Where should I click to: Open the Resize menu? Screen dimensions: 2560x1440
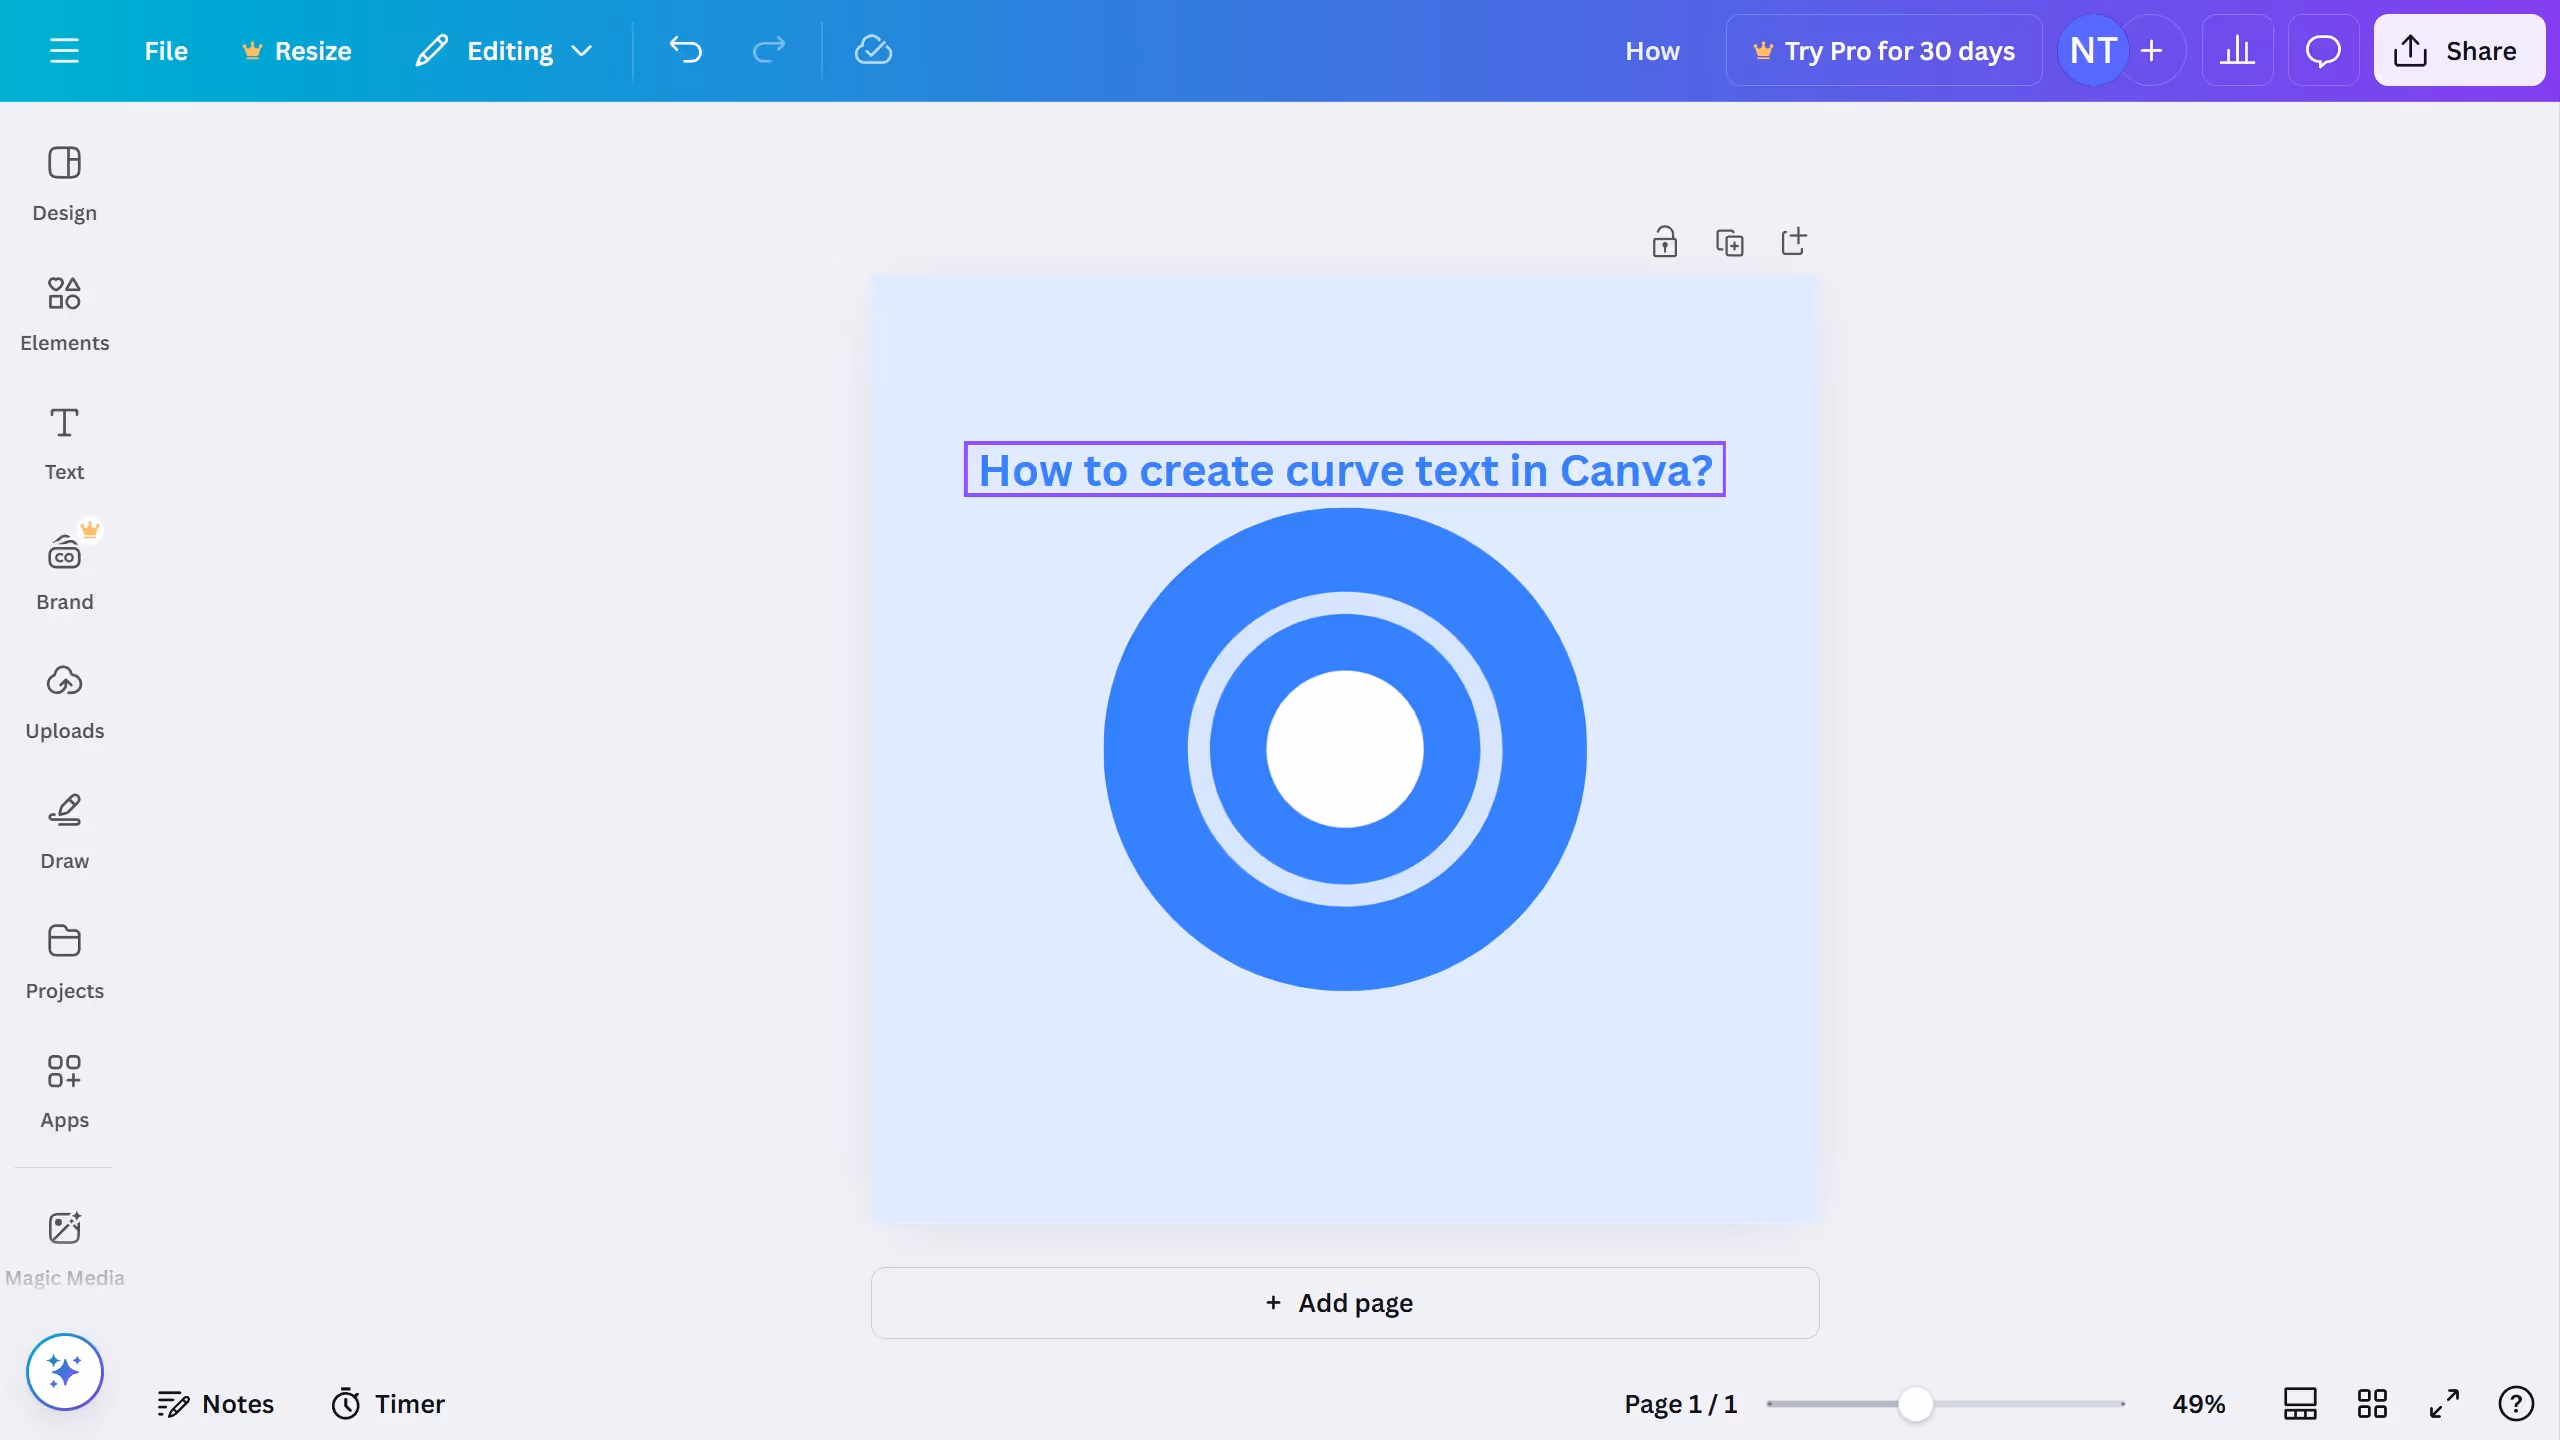point(296,50)
